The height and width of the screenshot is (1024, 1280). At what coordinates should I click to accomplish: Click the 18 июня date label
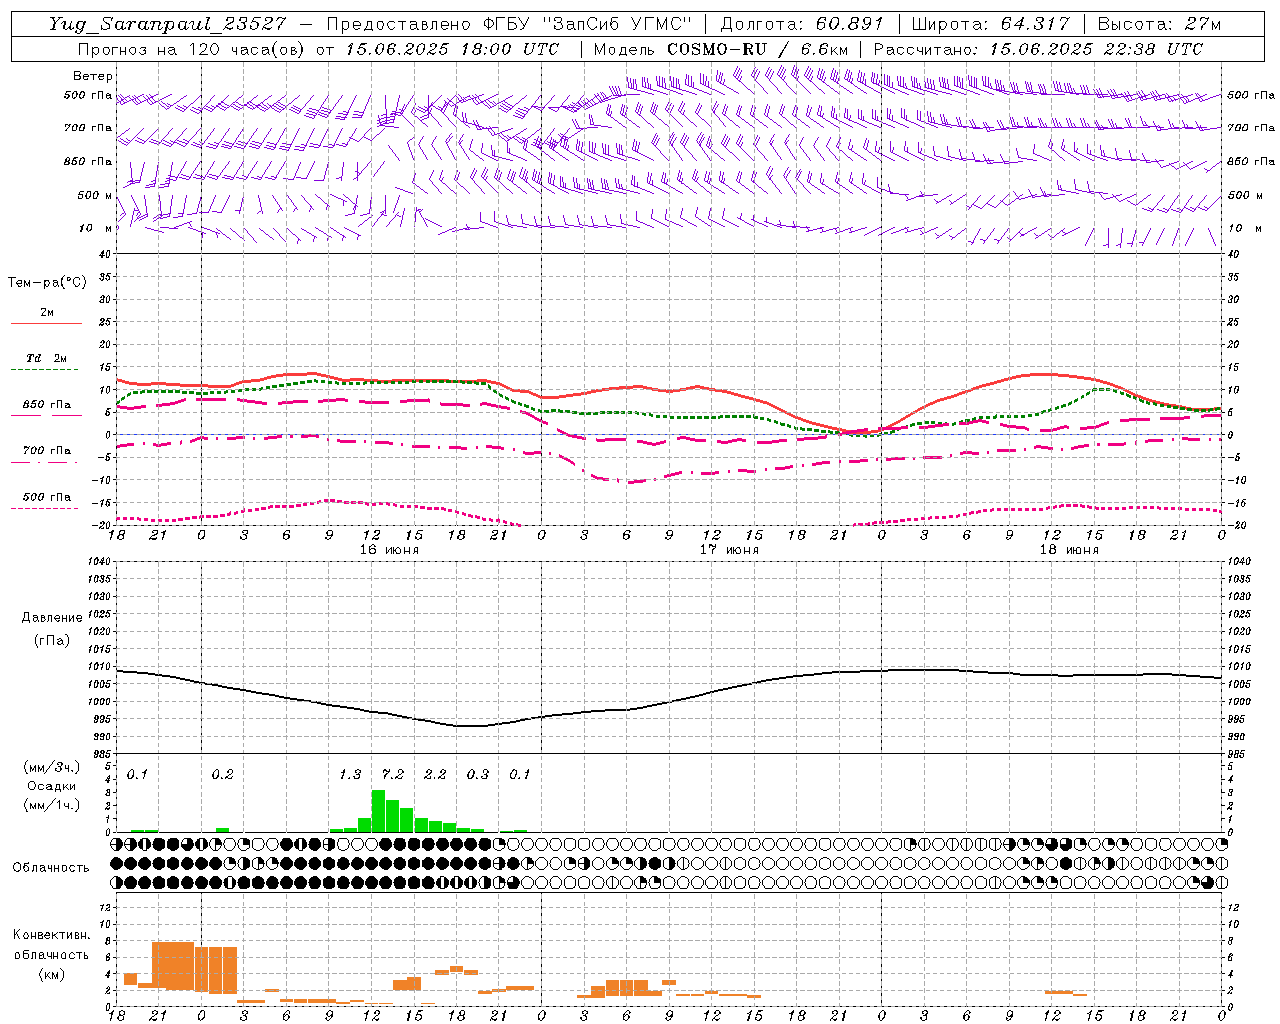point(1069,550)
